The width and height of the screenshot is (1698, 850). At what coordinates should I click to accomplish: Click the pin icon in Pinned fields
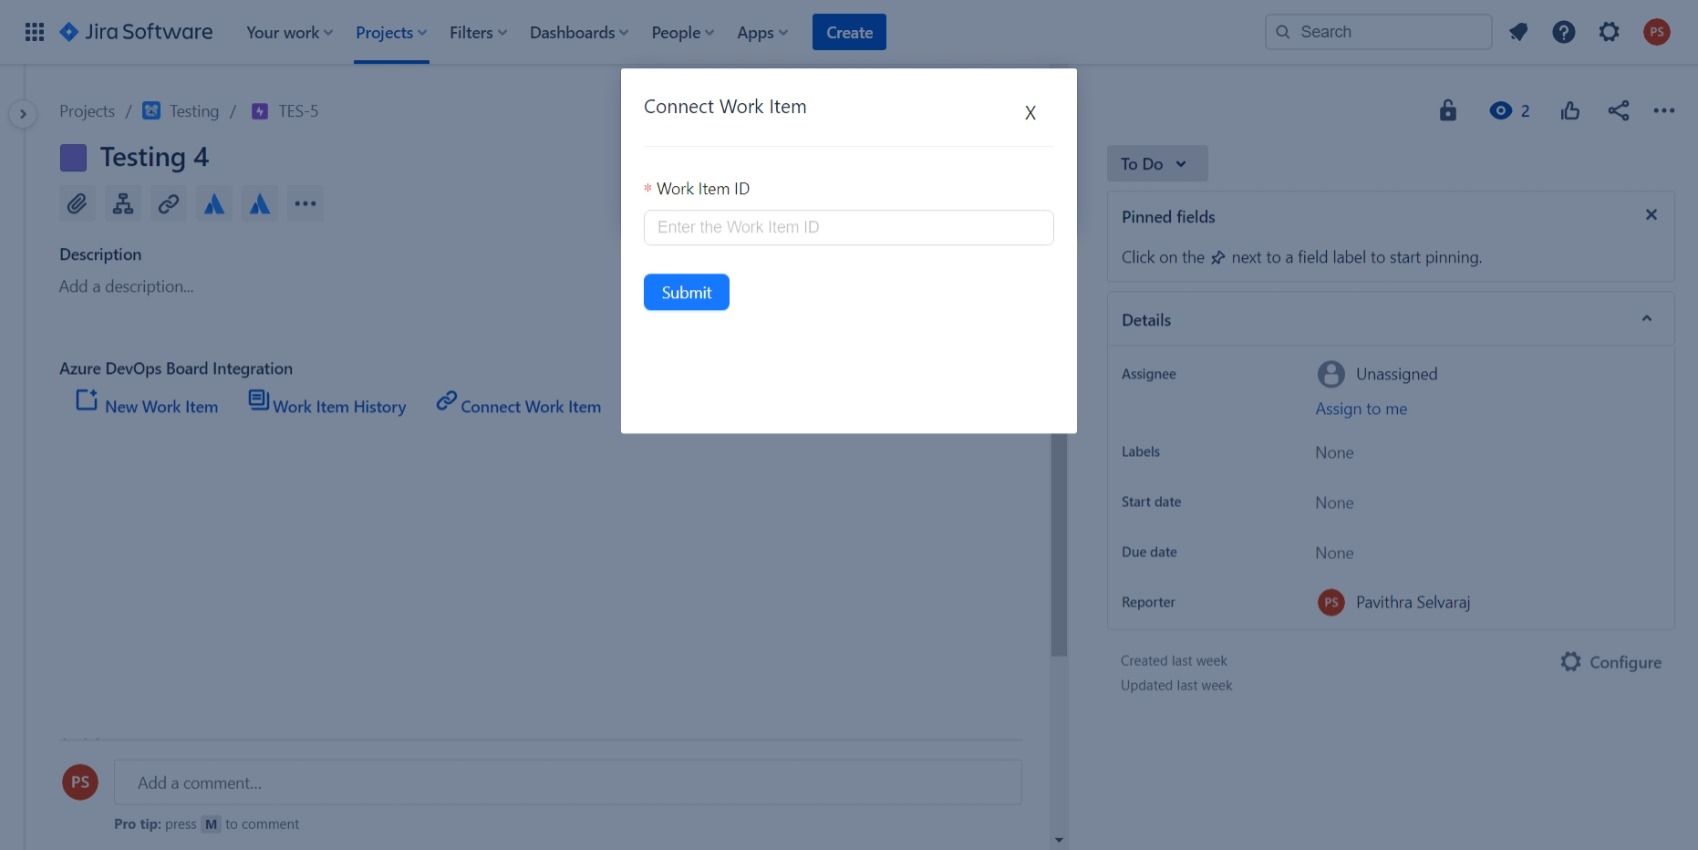pyautogui.click(x=1218, y=258)
